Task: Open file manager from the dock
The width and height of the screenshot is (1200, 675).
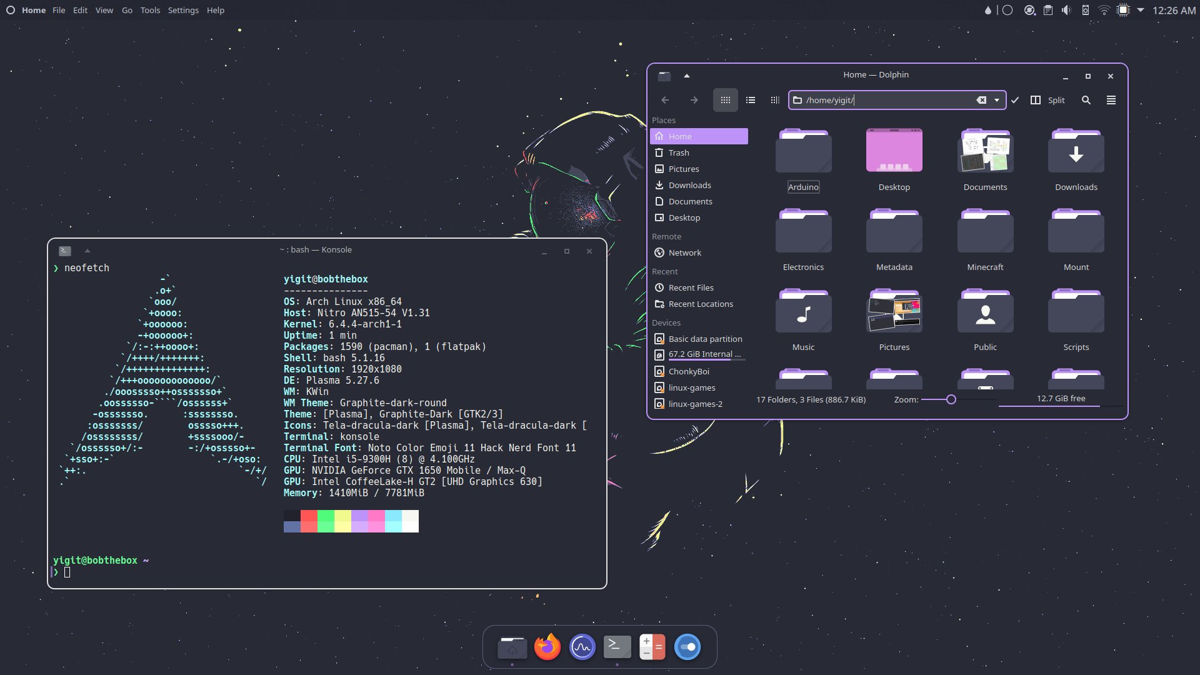Action: click(x=512, y=647)
